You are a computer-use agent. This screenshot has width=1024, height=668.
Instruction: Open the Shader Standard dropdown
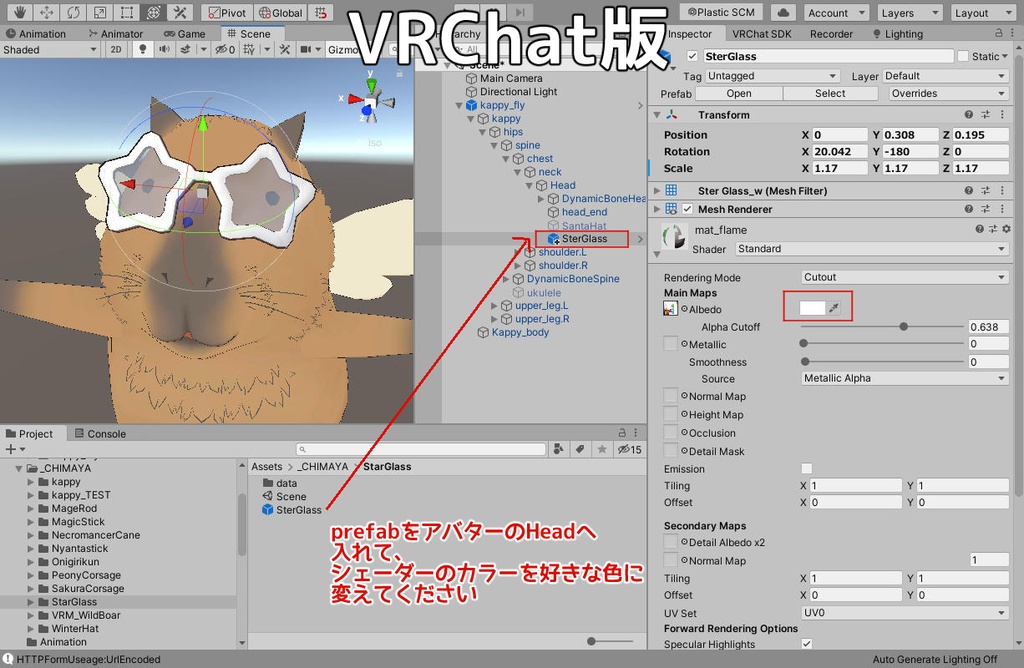click(x=872, y=249)
